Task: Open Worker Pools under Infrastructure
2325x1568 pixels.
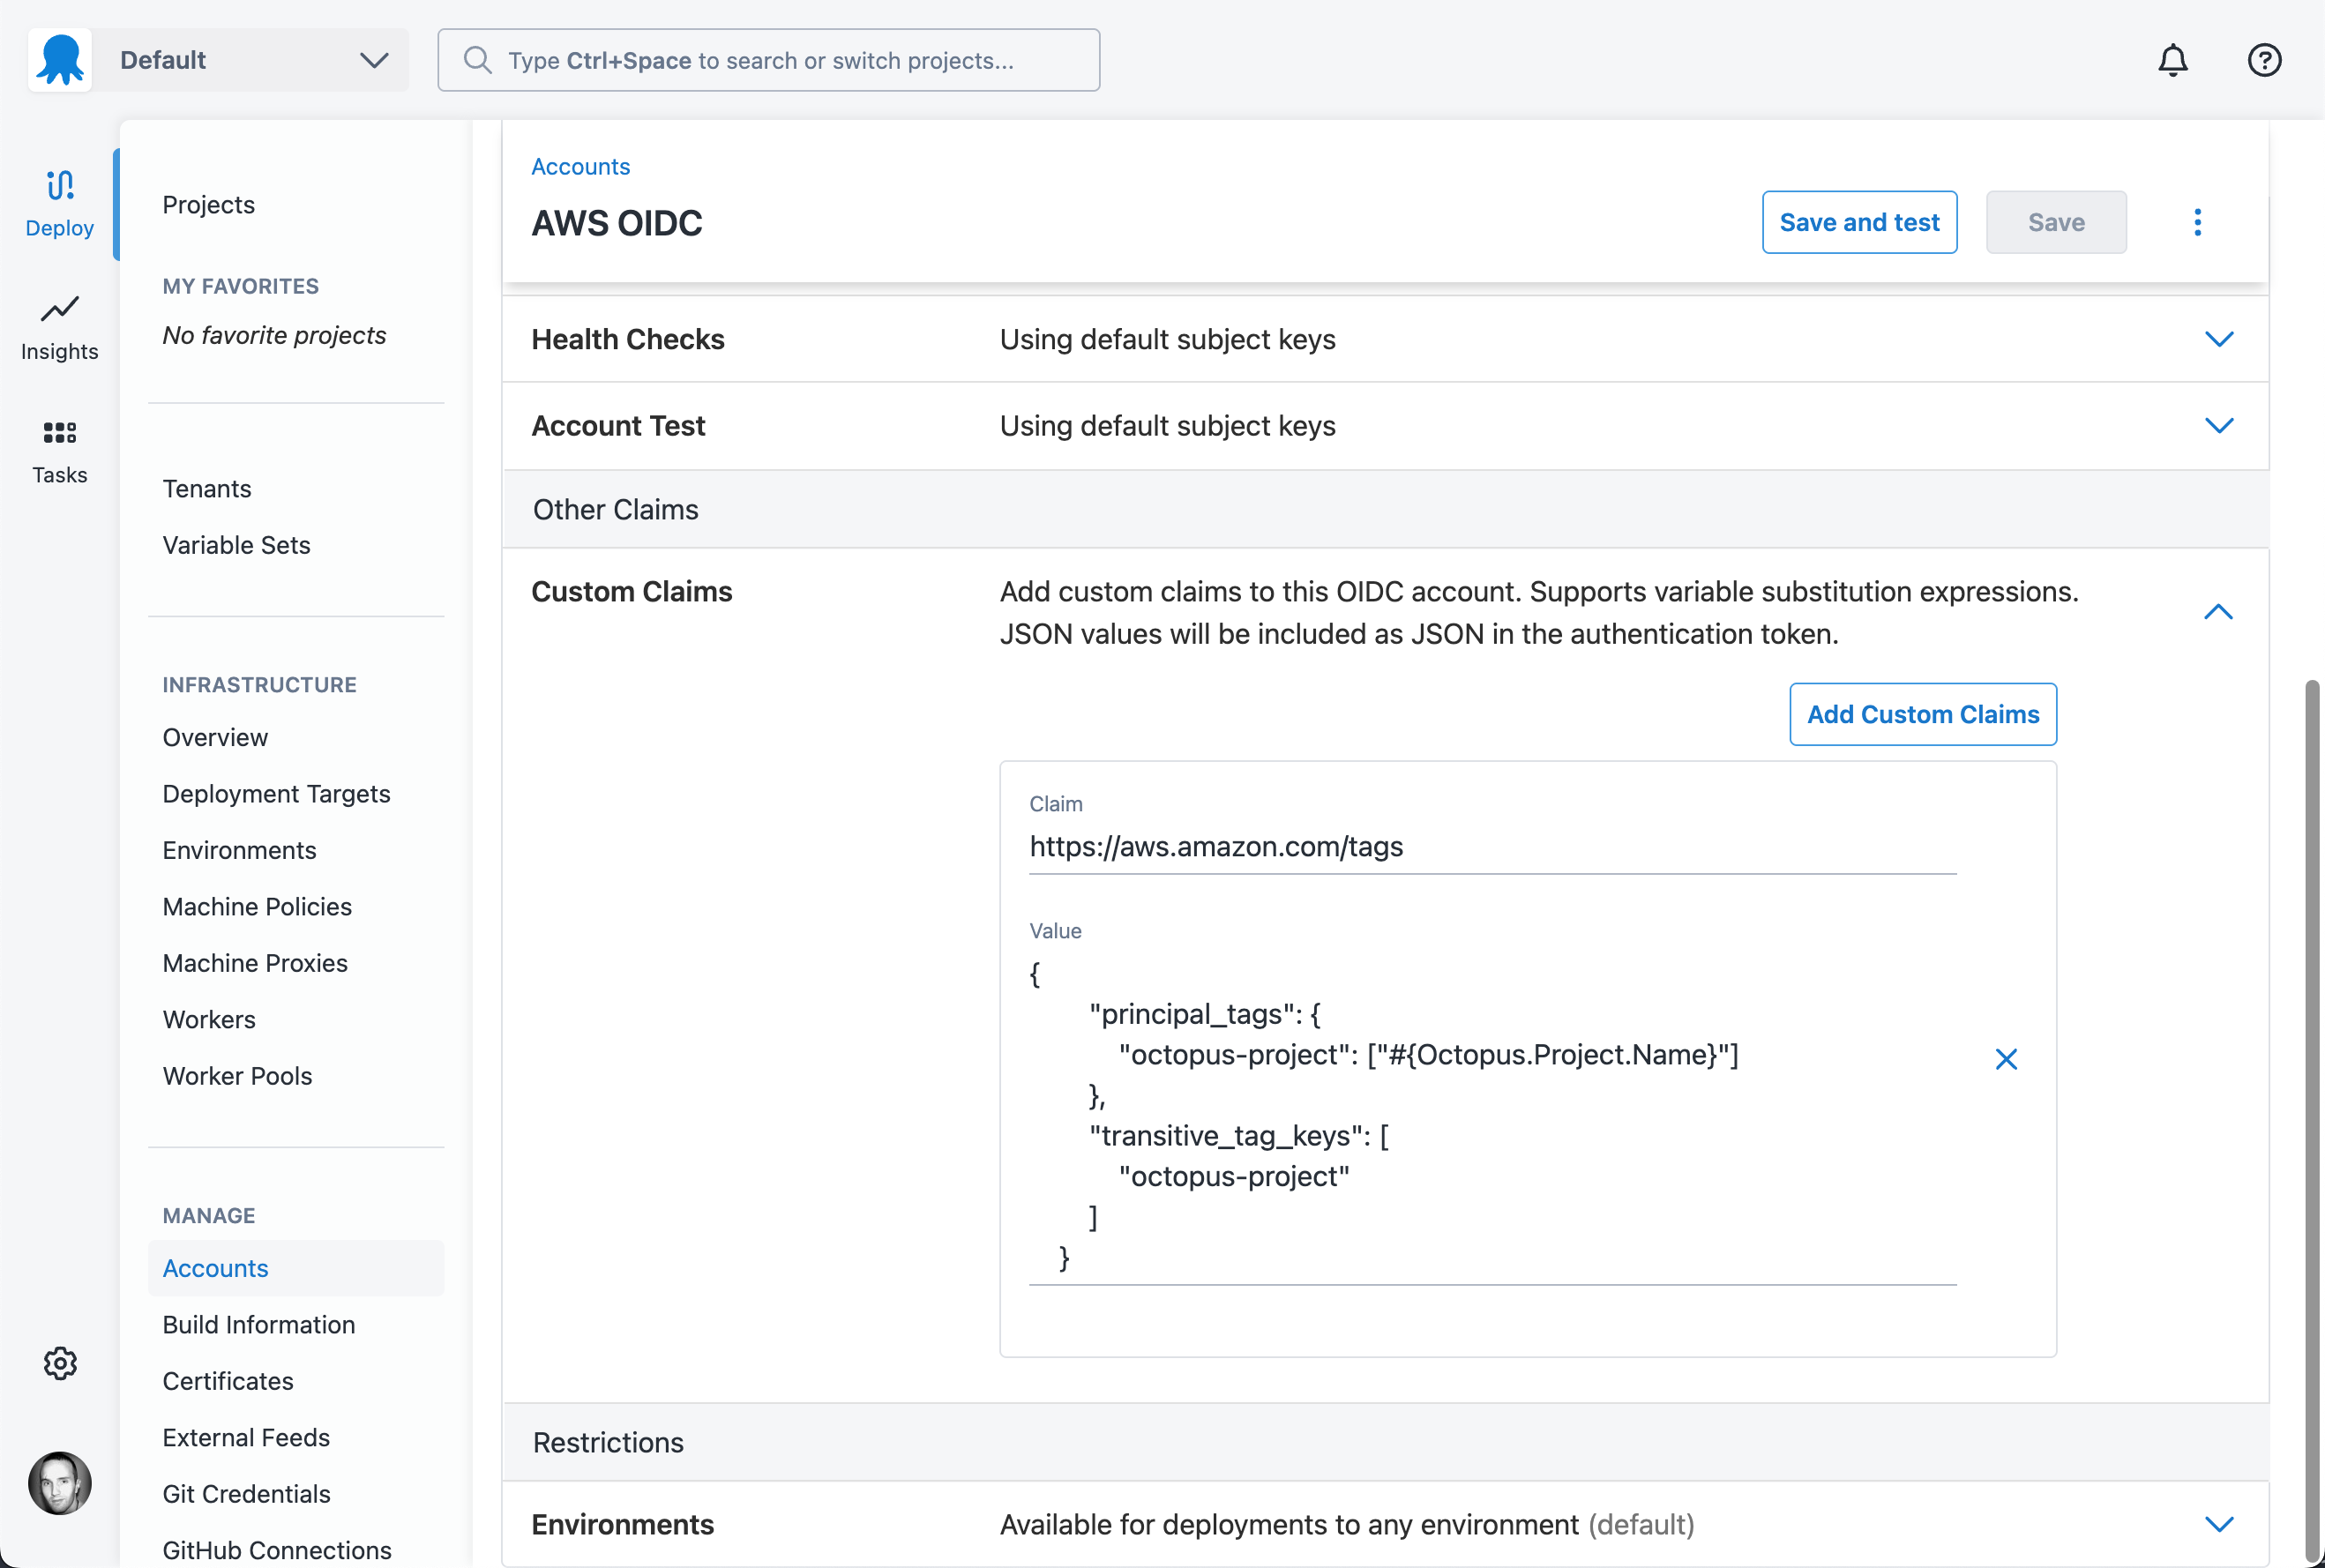Action: (237, 1076)
